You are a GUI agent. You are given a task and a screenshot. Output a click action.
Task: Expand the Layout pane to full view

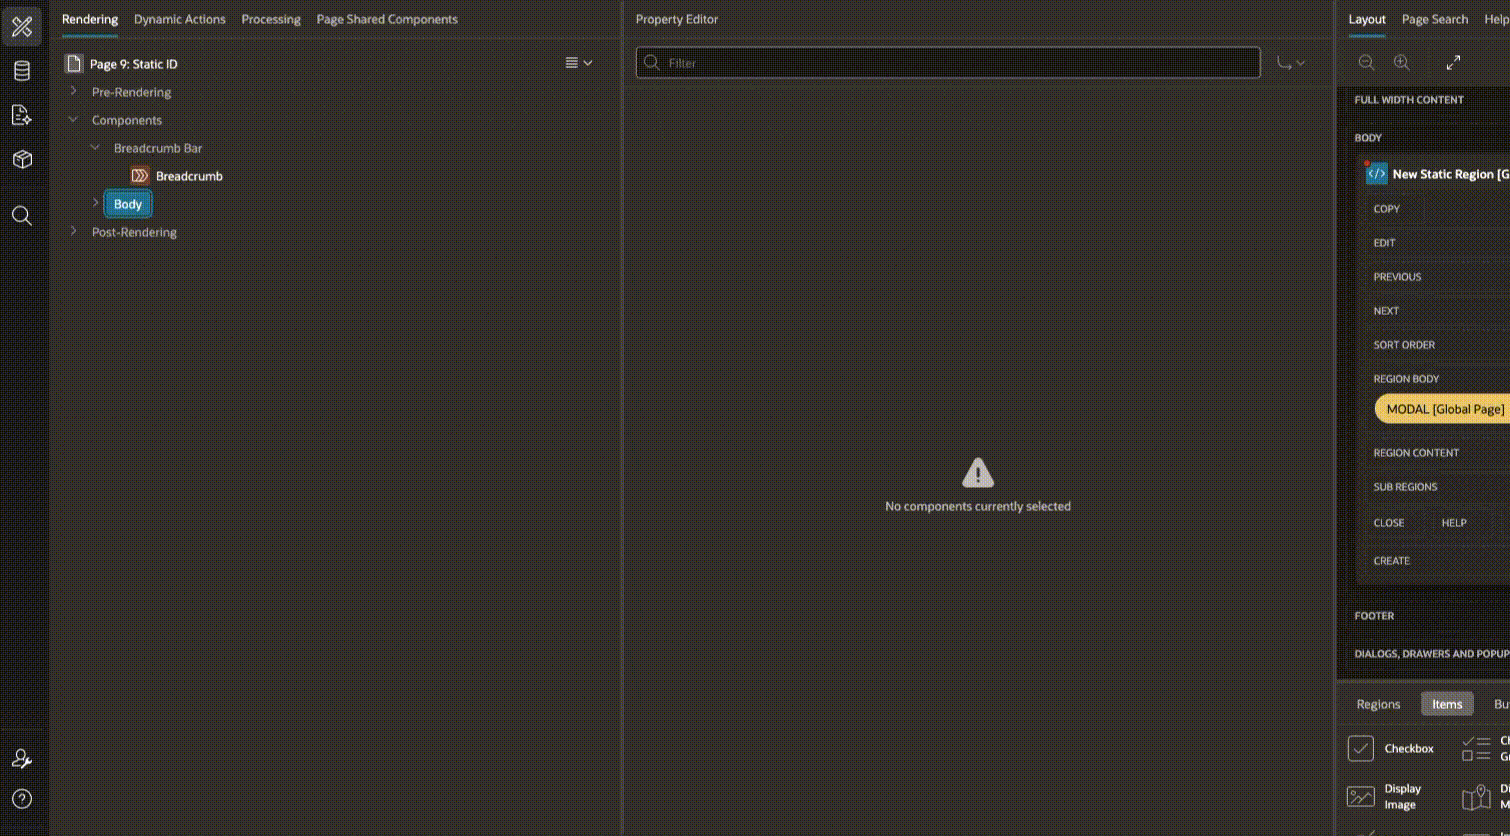(1453, 62)
